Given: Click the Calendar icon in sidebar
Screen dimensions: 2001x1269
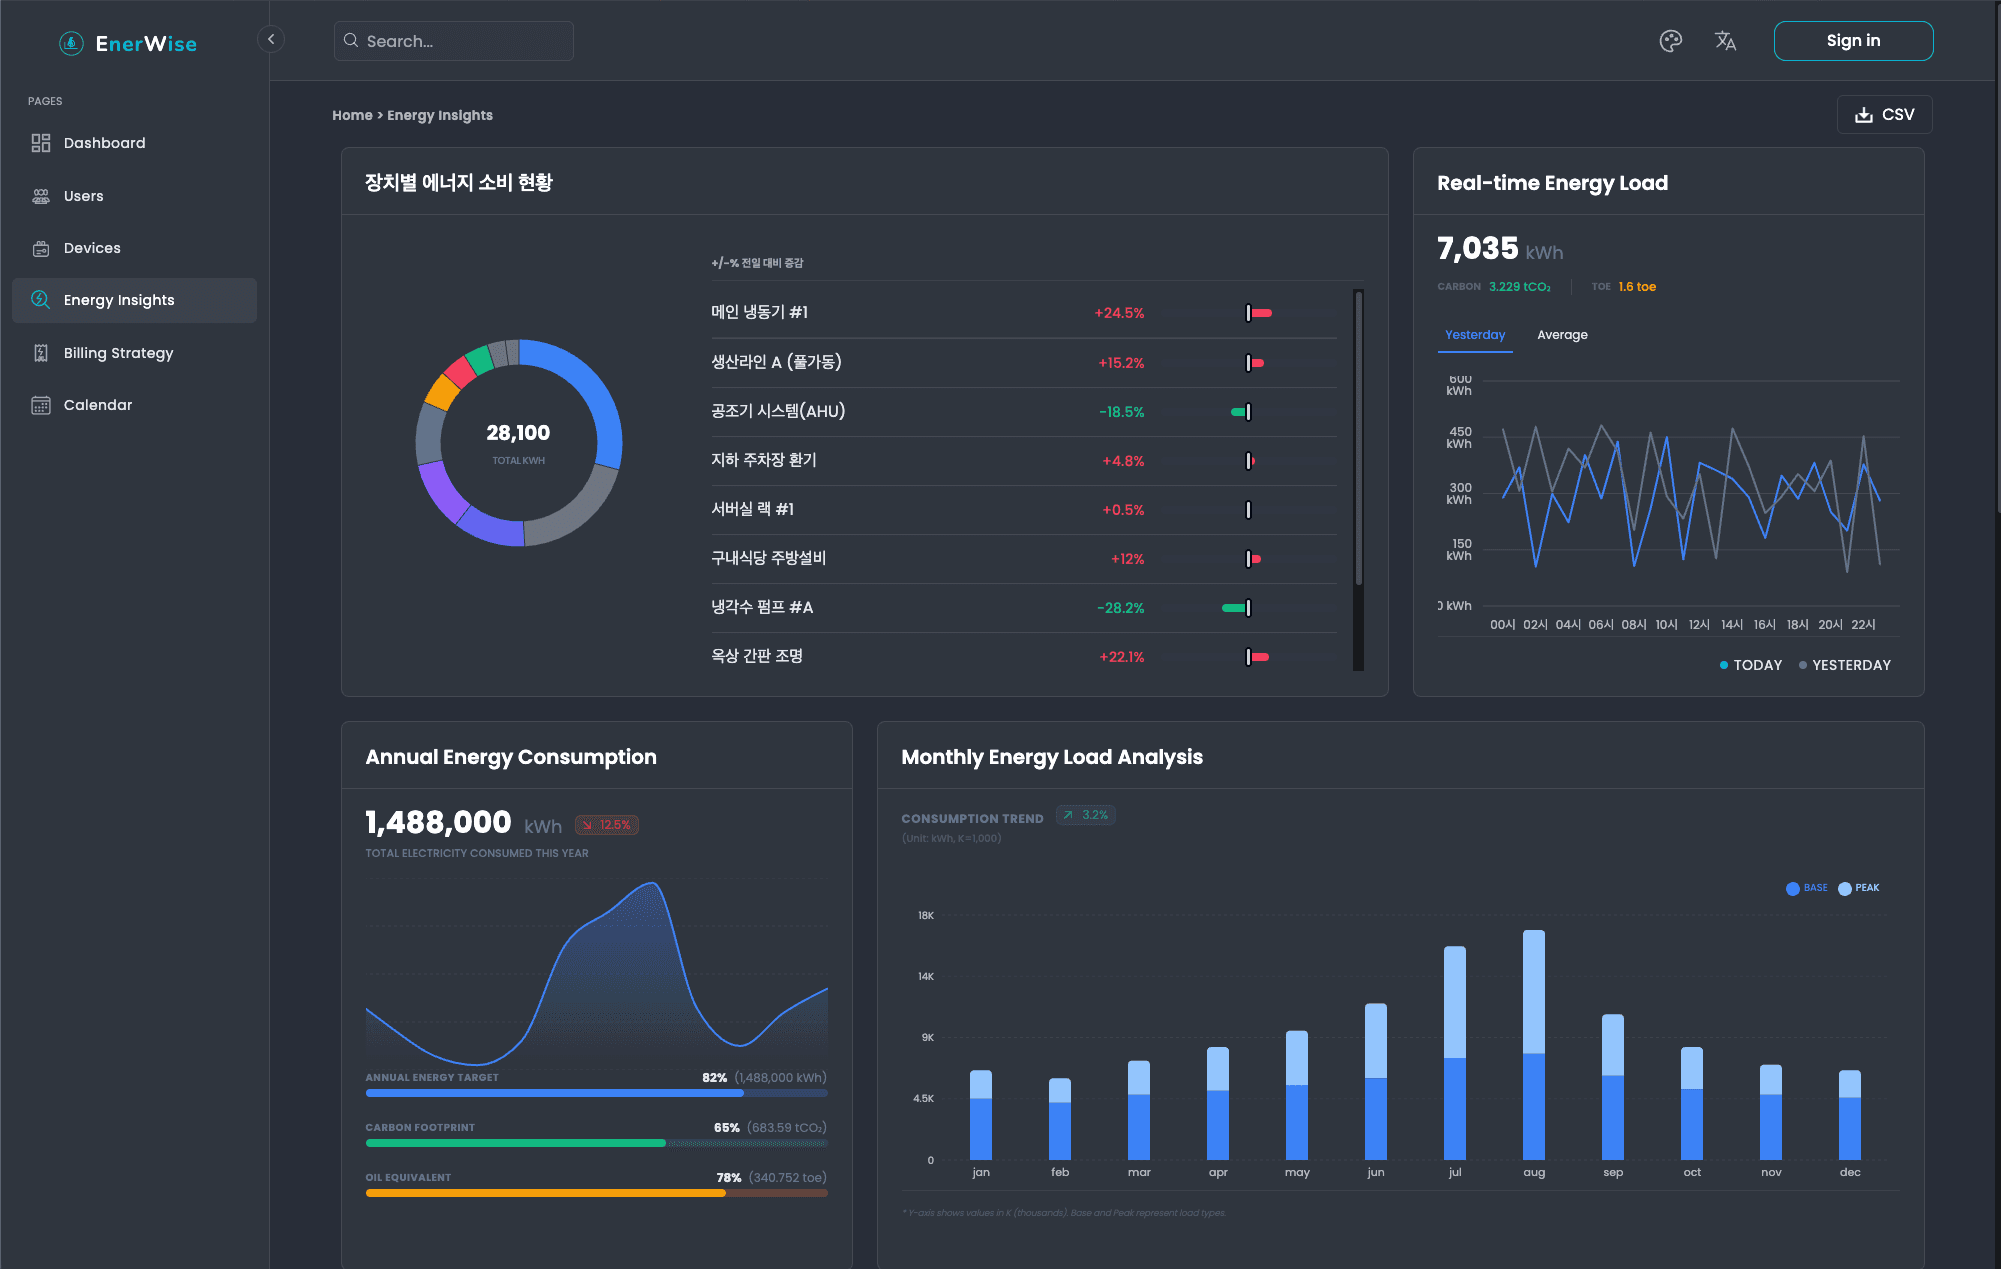Looking at the screenshot, I should pyautogui.click(x=41, y=405).
